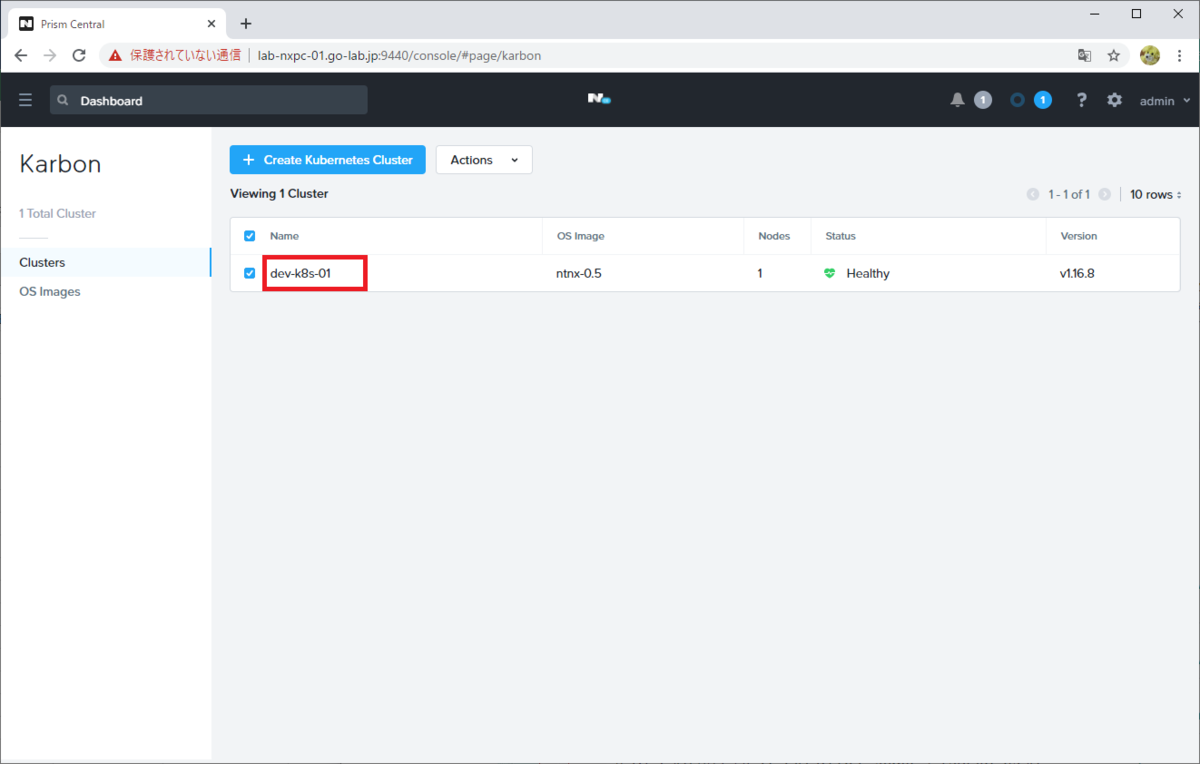Click the 1 - 1 of 1 pagination text
Viewport: 1200px width, 764px height.
tap(1069, 194)
